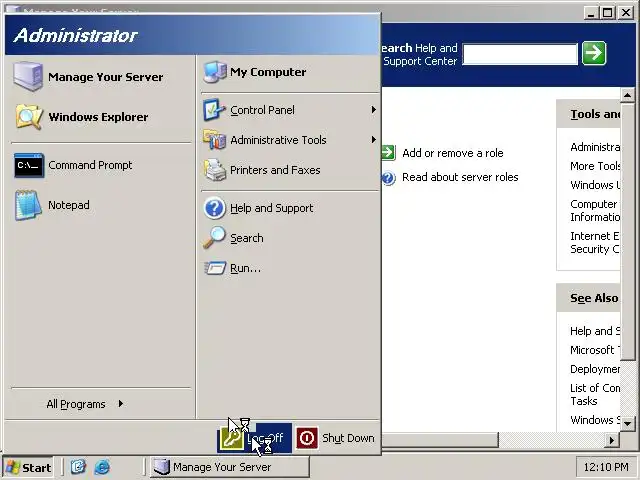The width and height of the screenshot is (640, 480).
Task: Click the Help and Support text label
Action: (x=271, y=208)
